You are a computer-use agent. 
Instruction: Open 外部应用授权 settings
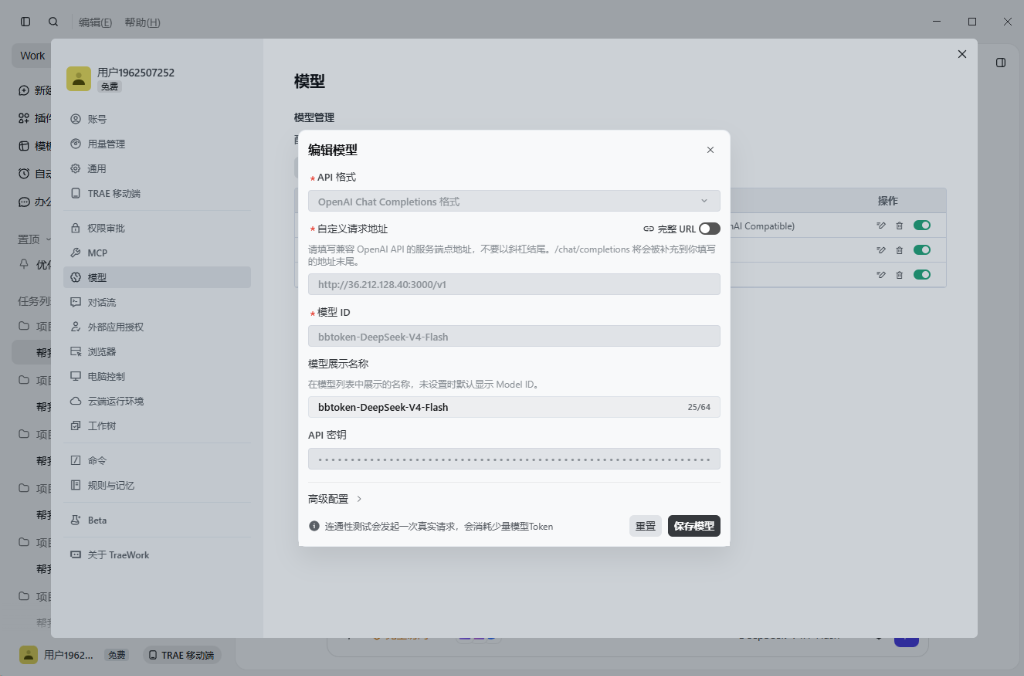click(157, 327)
